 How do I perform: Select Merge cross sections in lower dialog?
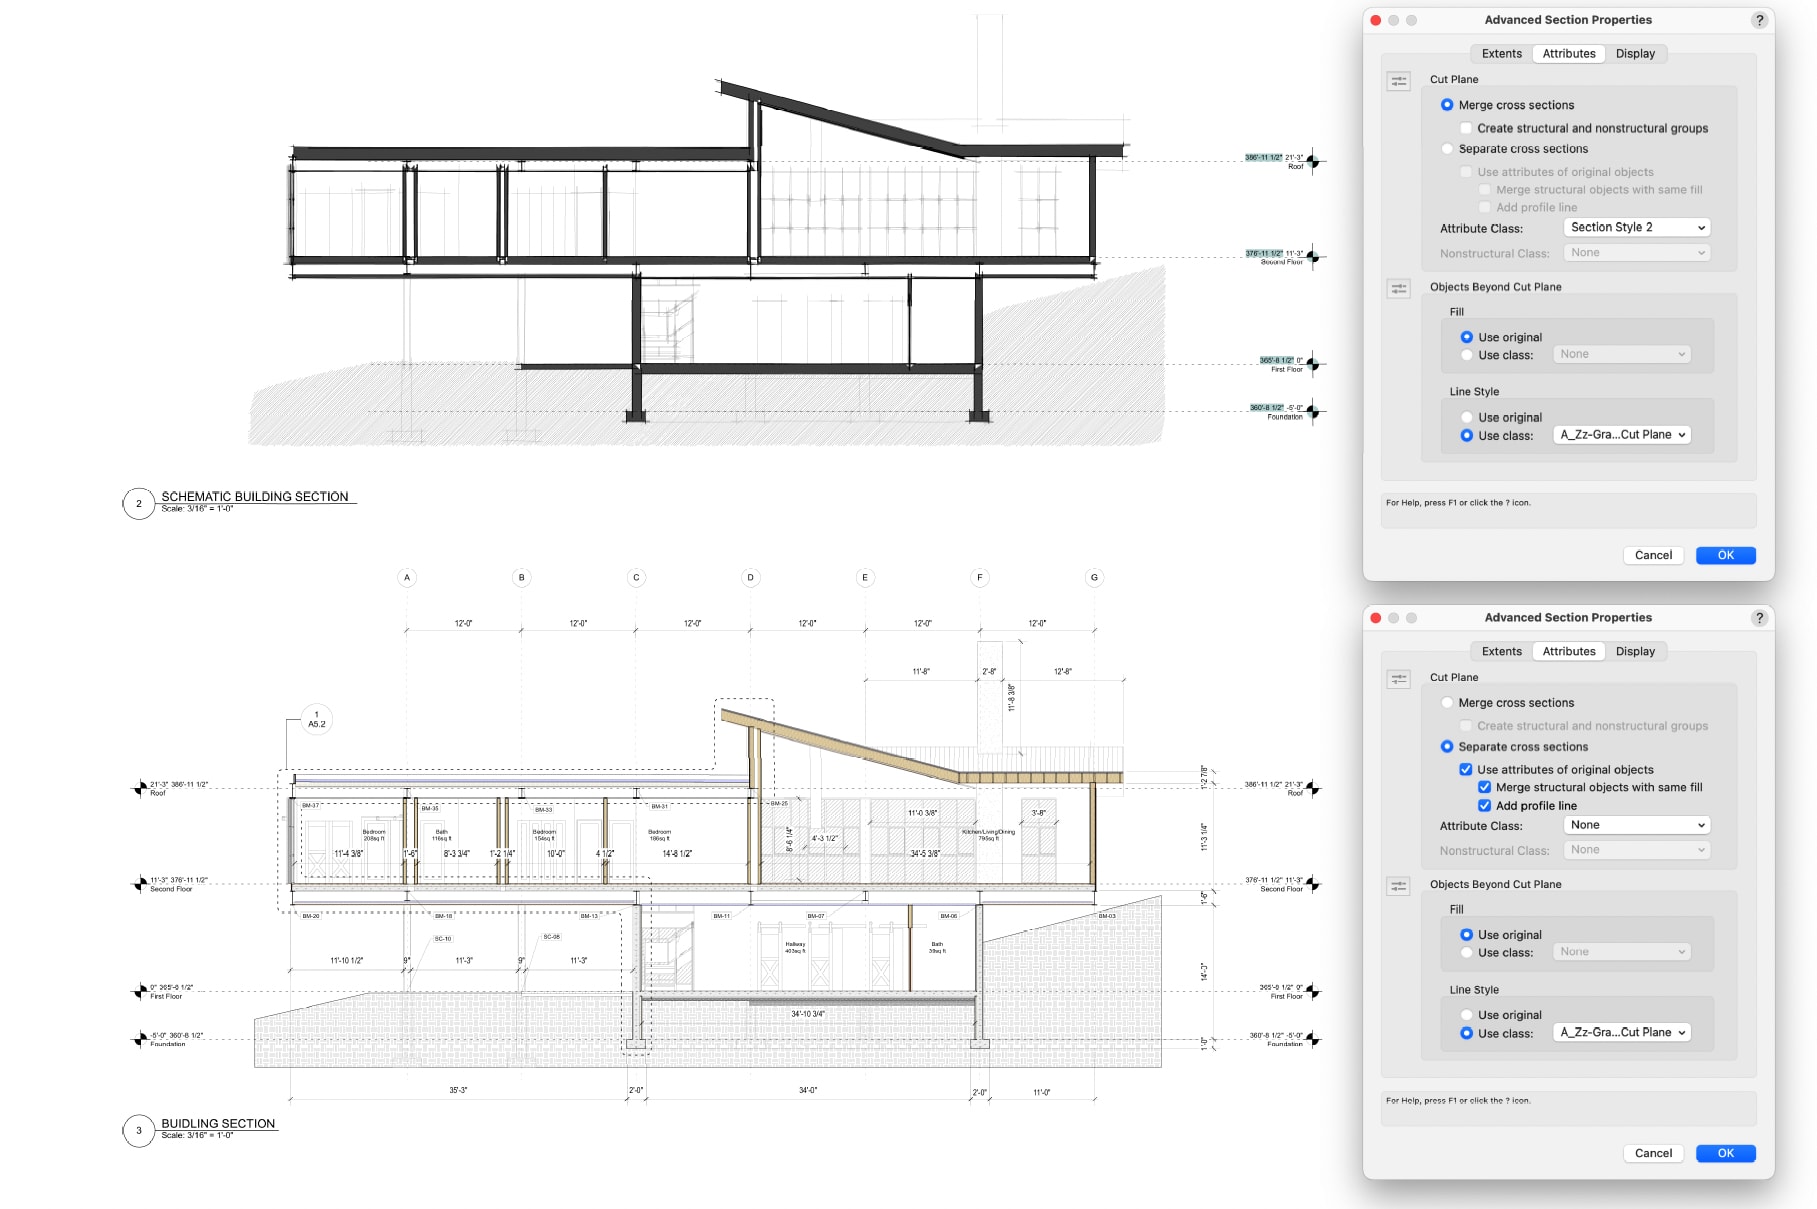tap(1447, 703)
